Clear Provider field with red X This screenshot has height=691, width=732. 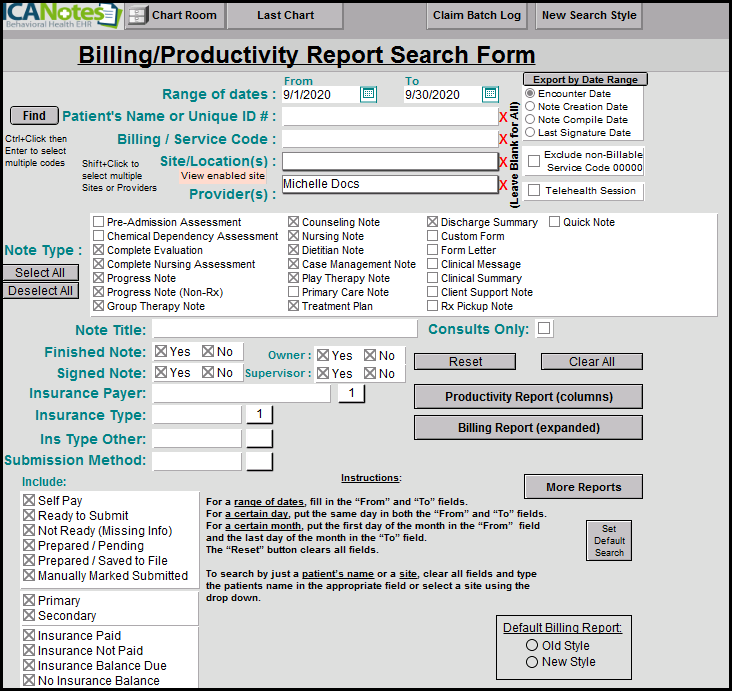[x=504, y=185]
